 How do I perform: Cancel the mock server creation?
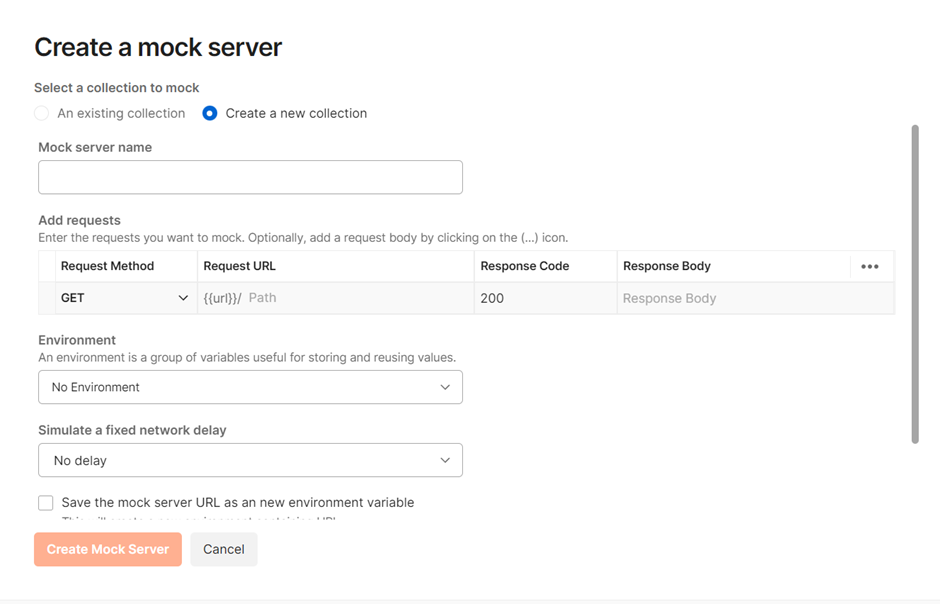224,550
